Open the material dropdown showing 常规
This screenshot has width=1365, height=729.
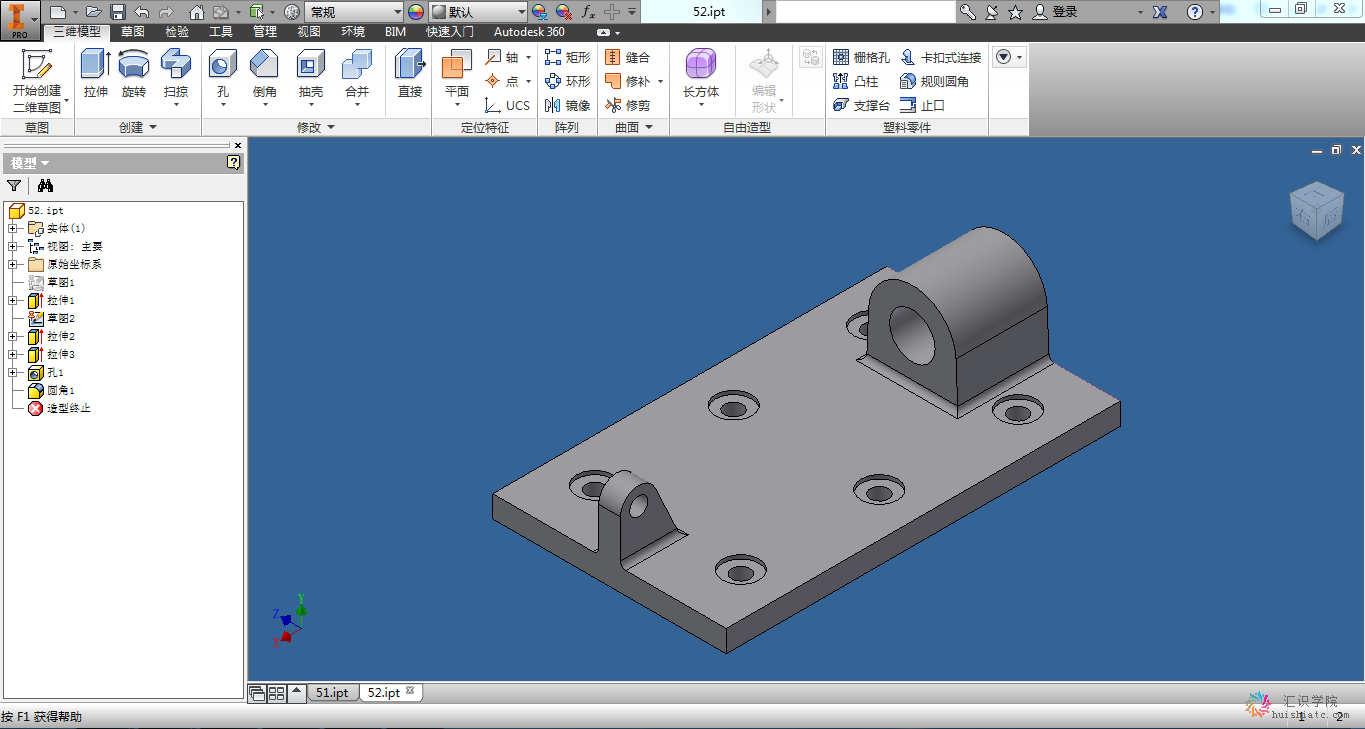tap(355, 12)
